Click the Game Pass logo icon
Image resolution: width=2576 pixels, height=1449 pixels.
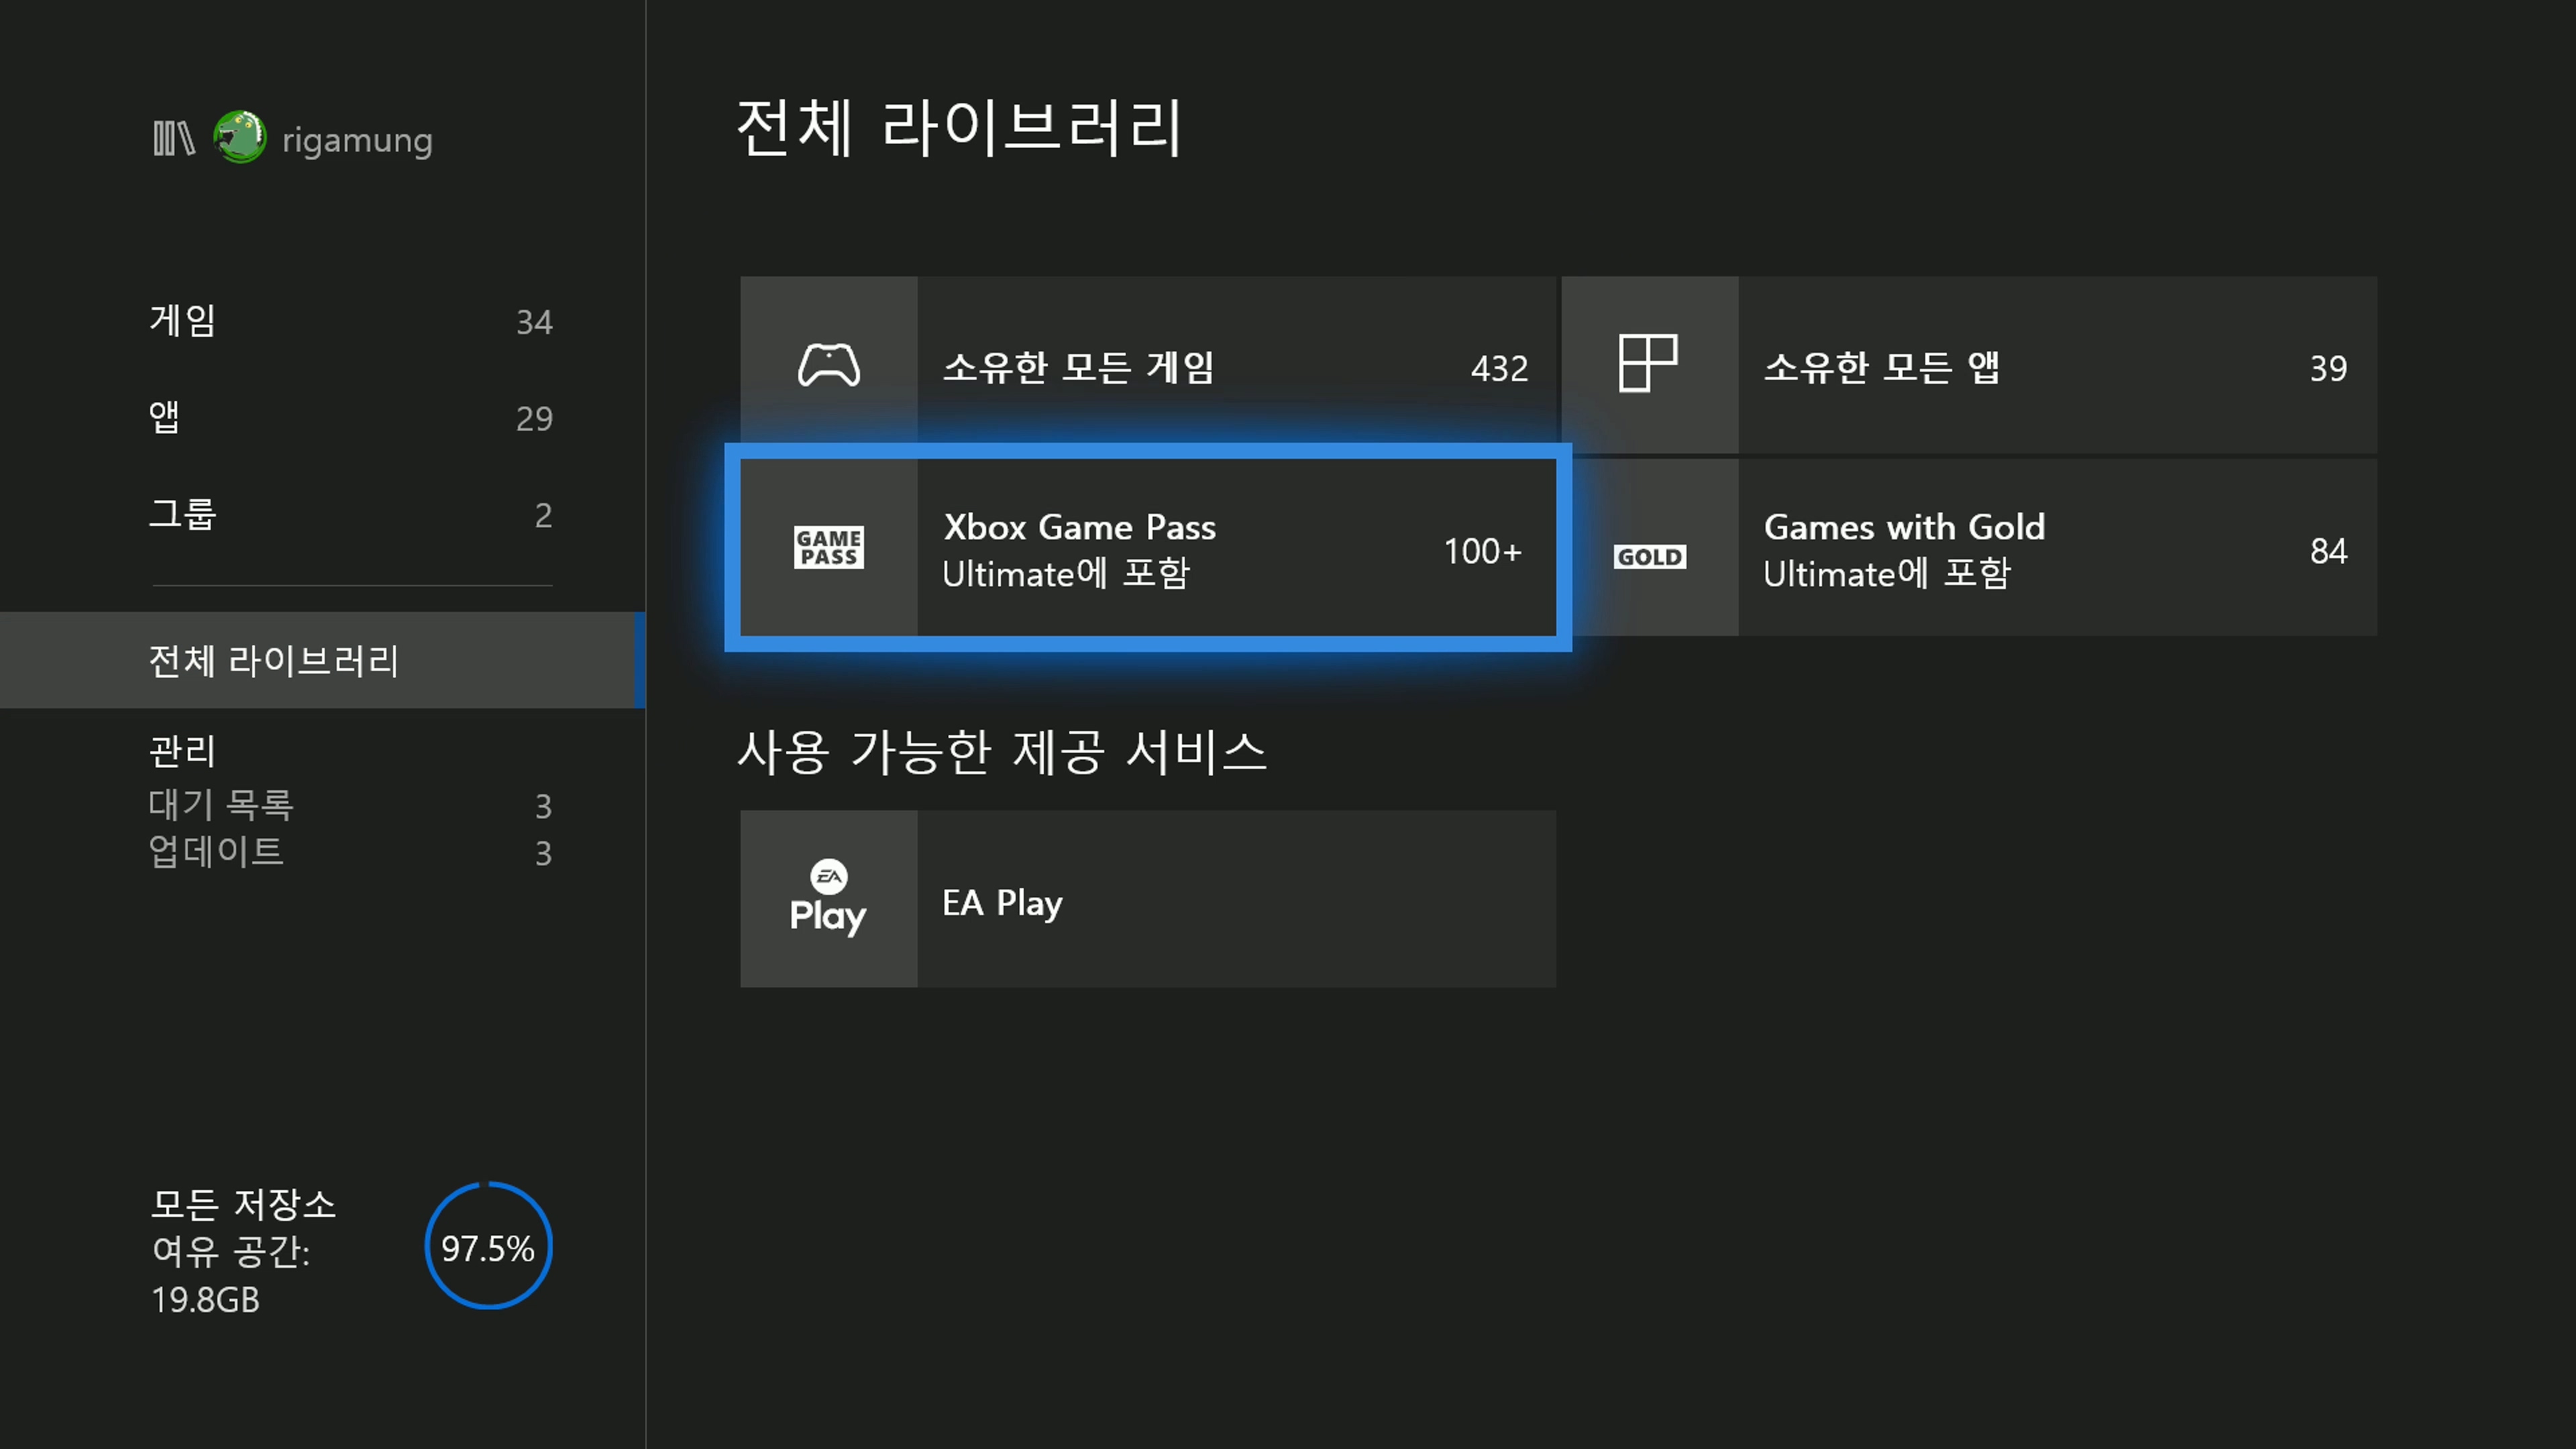[828, 547]
